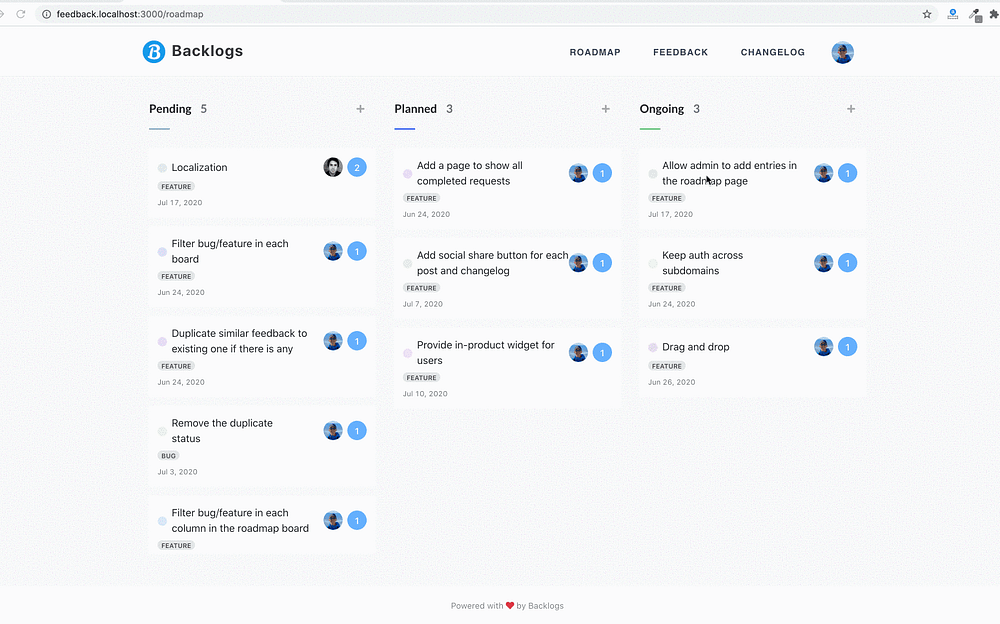Click plus icon in Planned column
The height and width of the screenshot is (624, 1000).
pos(605,109)
